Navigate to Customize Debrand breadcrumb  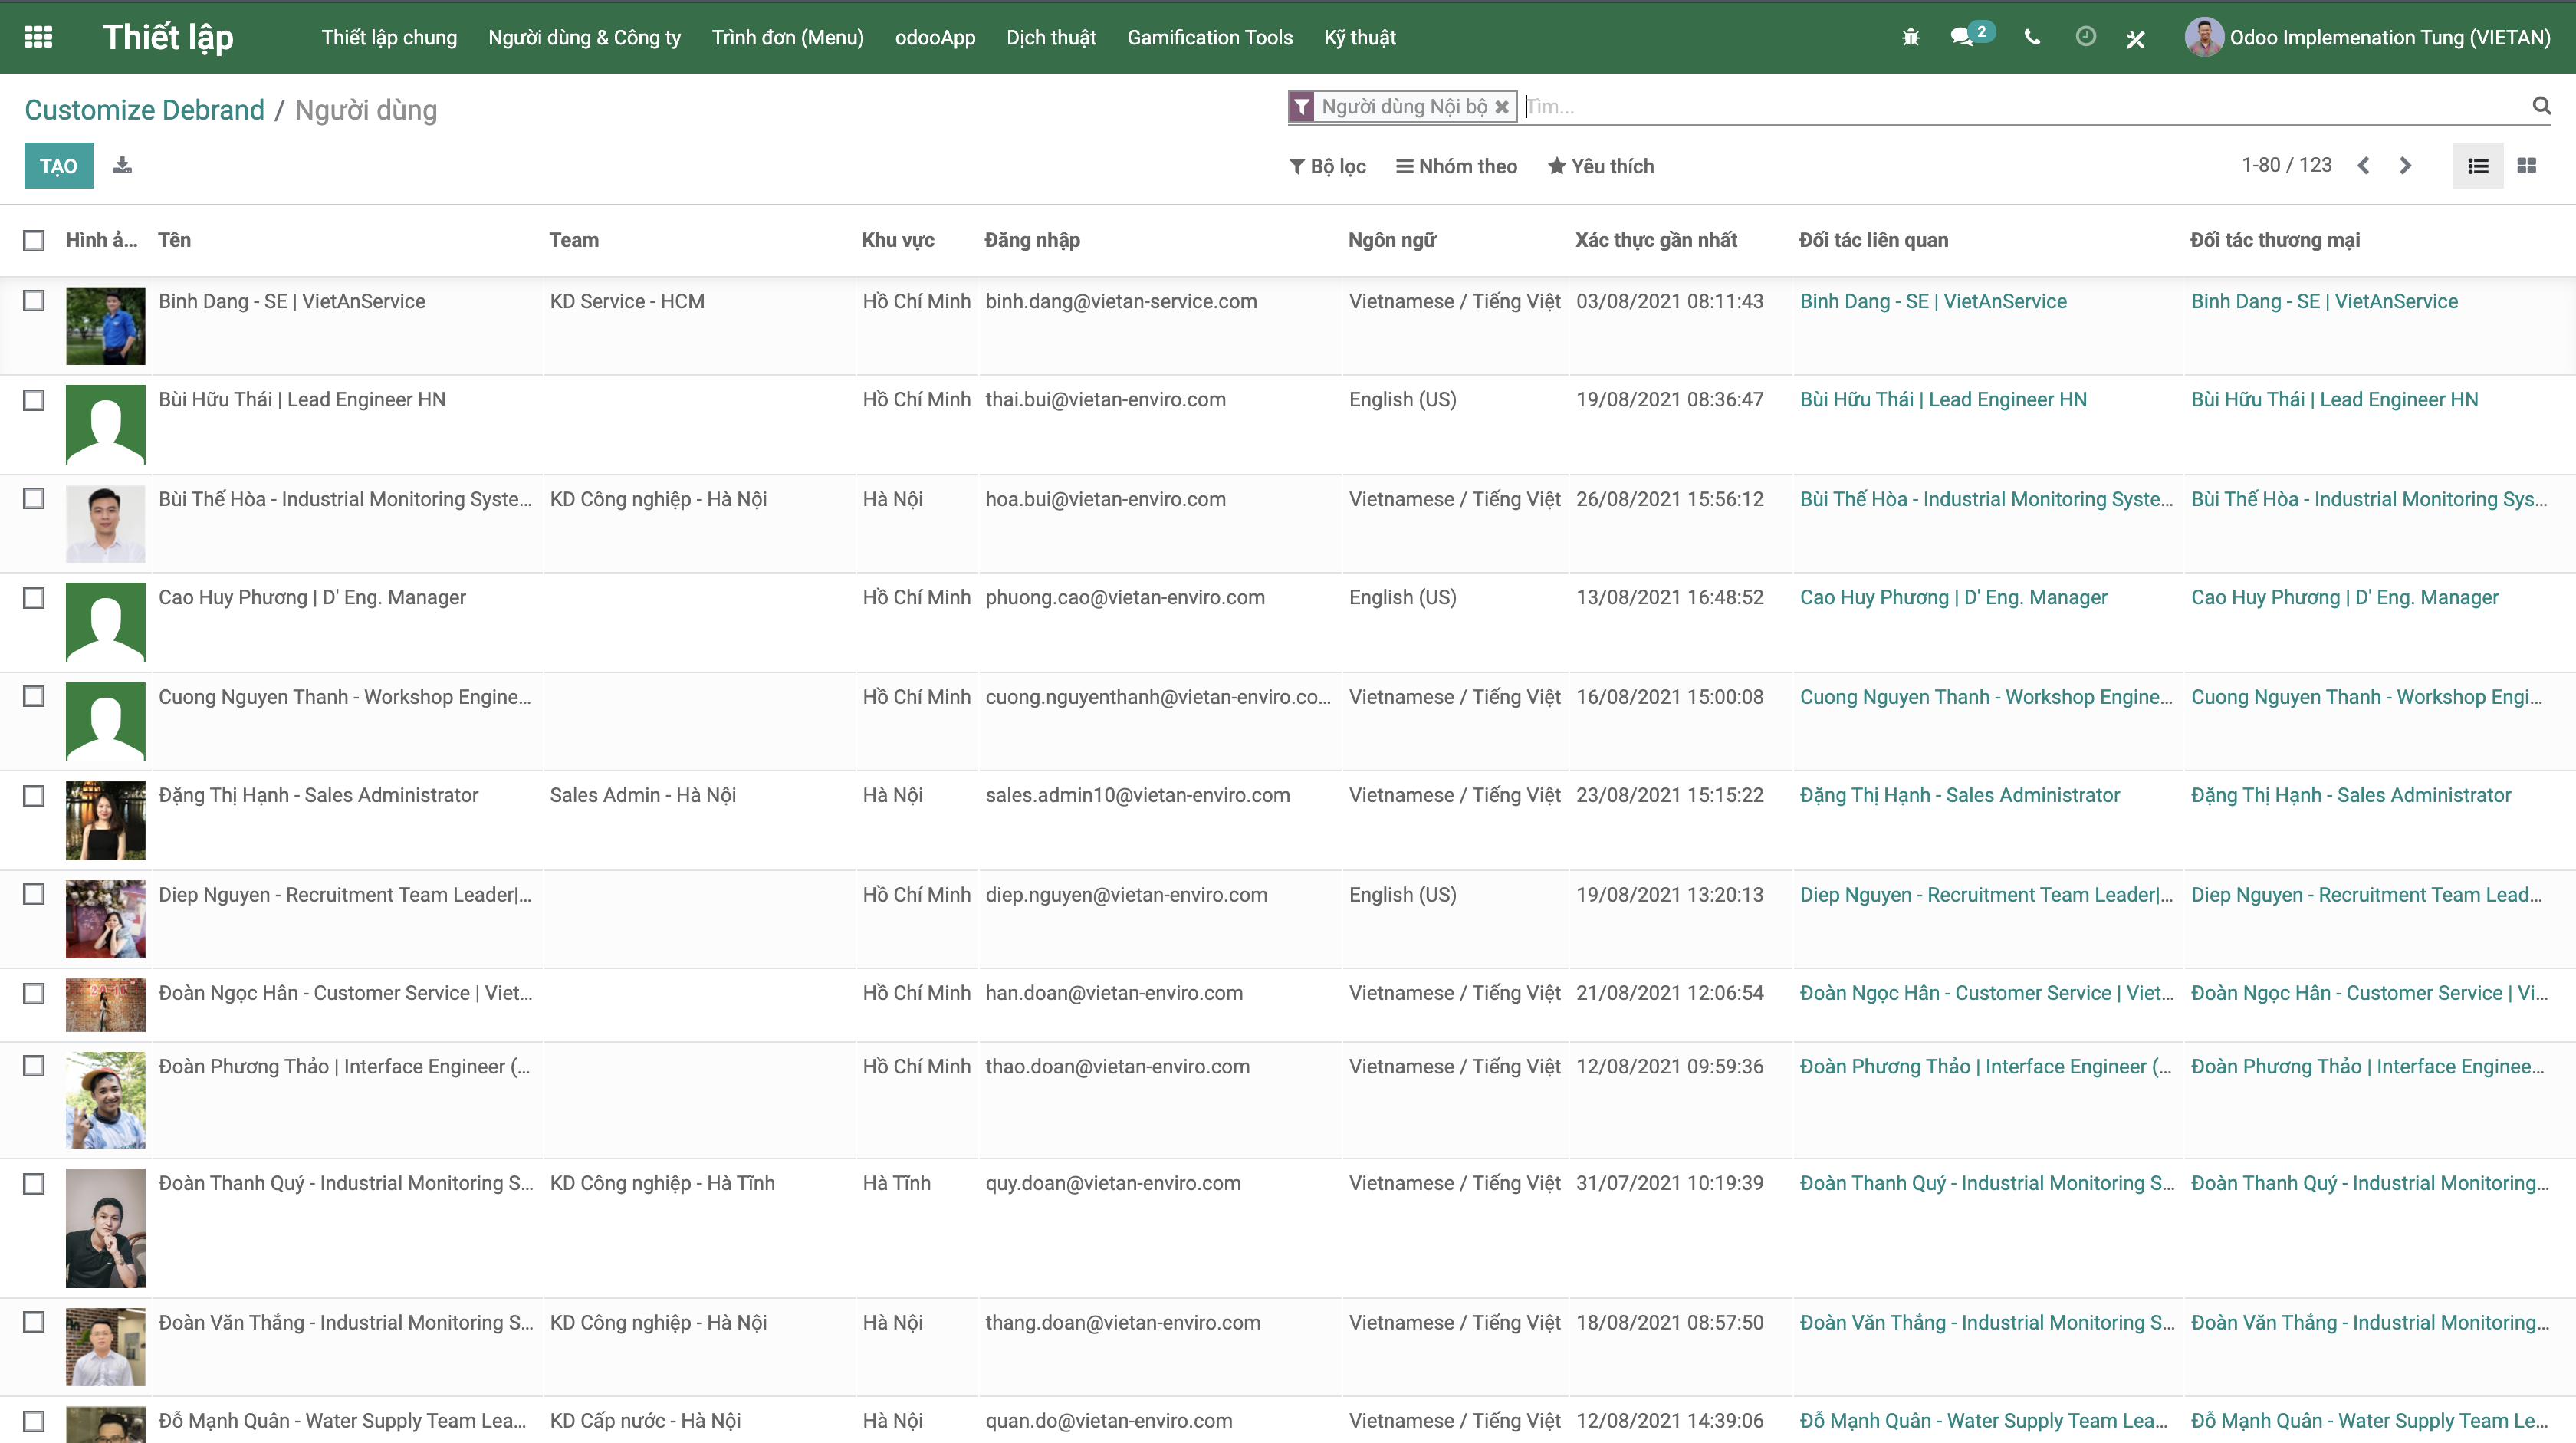143,110
